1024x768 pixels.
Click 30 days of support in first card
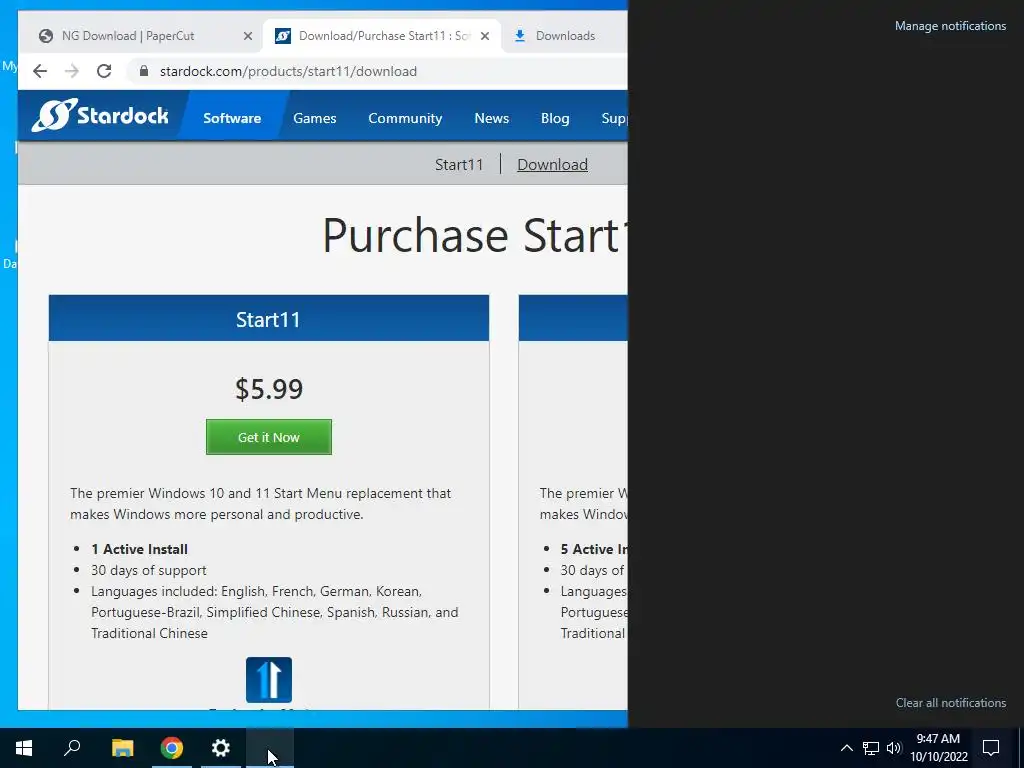click(148, 570)
